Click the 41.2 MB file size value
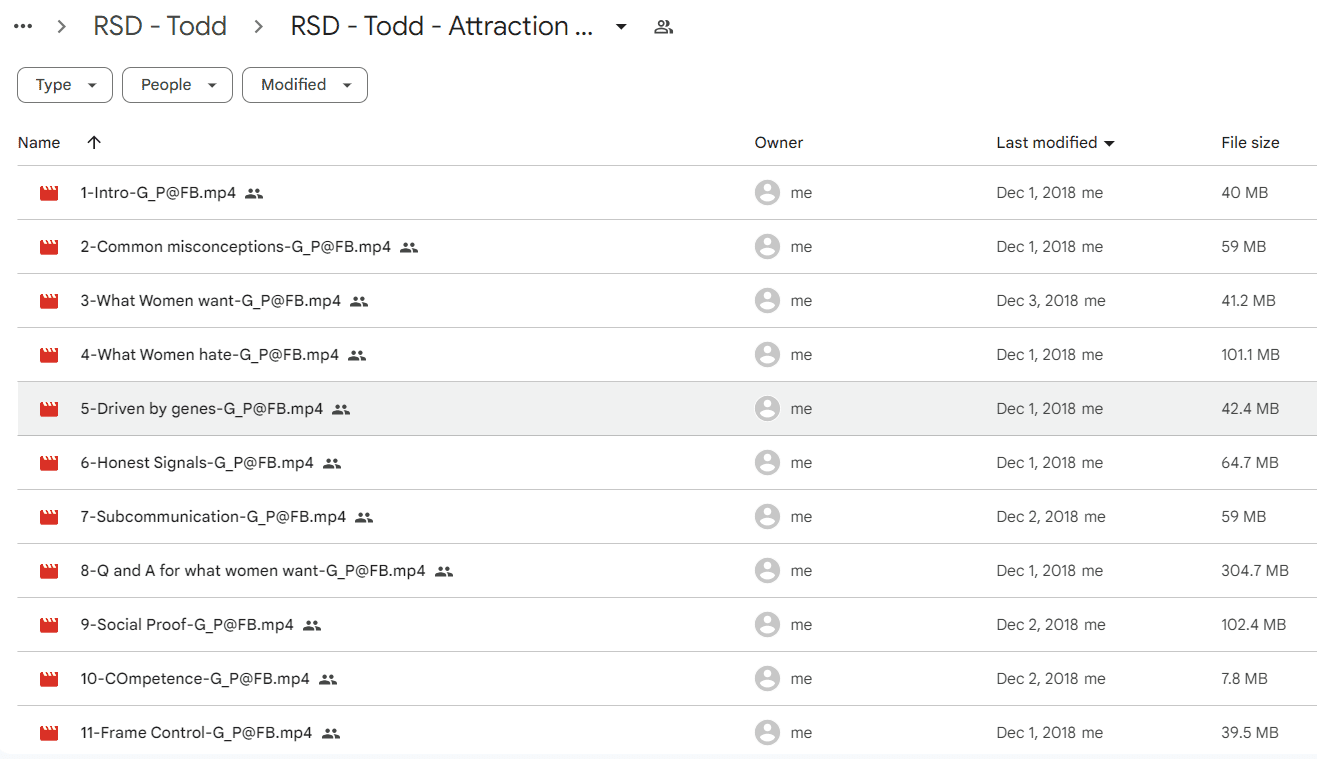 [x=1248, y=301]
